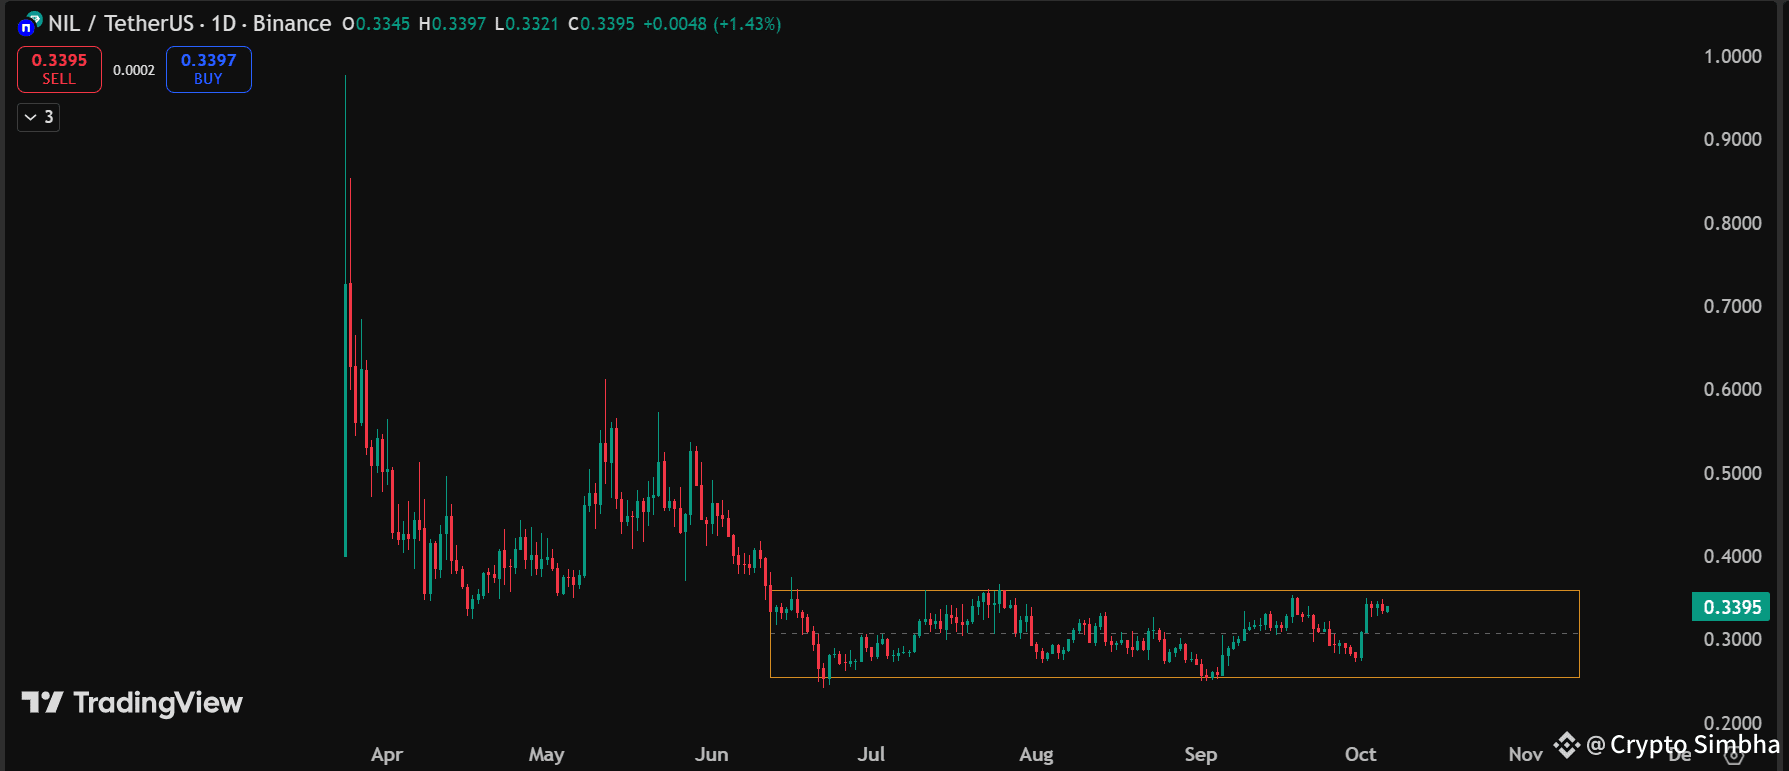Click the 0.7000 price axis label

(1733, 306)
